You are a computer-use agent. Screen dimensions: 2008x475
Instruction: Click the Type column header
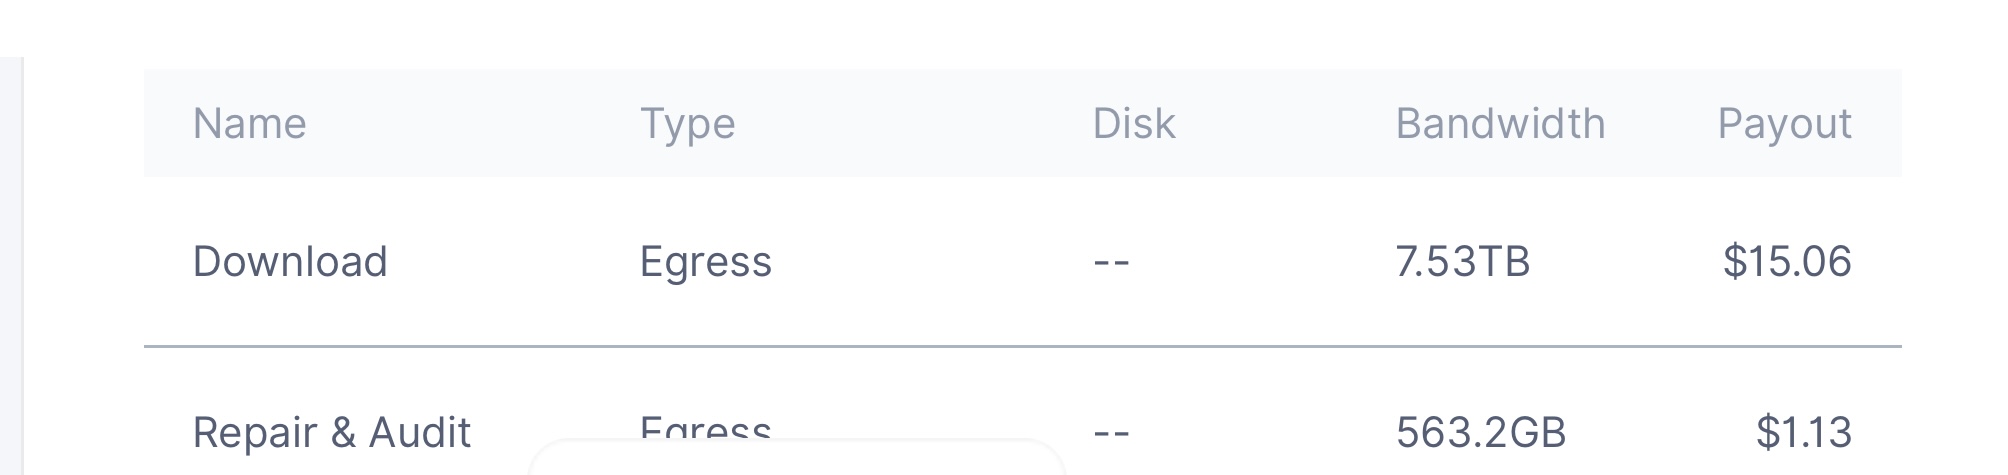(x=687, y=126)
